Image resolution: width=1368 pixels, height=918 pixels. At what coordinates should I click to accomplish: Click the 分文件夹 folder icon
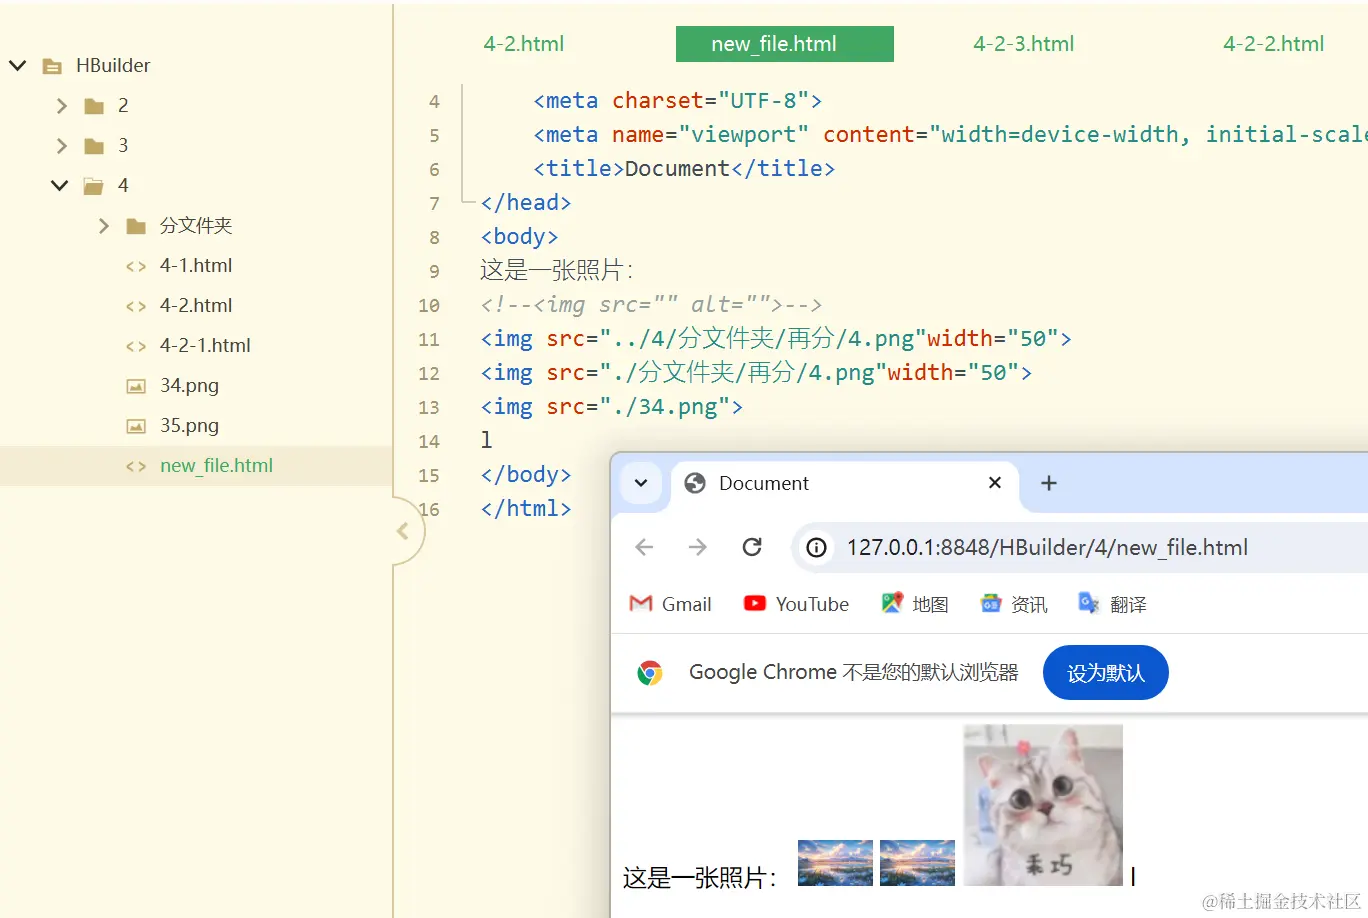136,226
